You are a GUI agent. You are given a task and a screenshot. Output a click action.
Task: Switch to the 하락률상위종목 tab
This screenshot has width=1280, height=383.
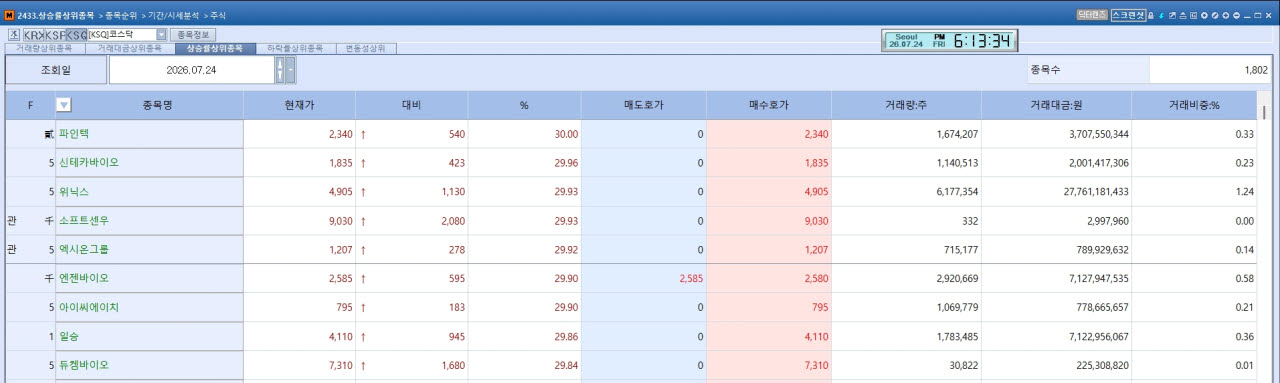pos(295,48)
